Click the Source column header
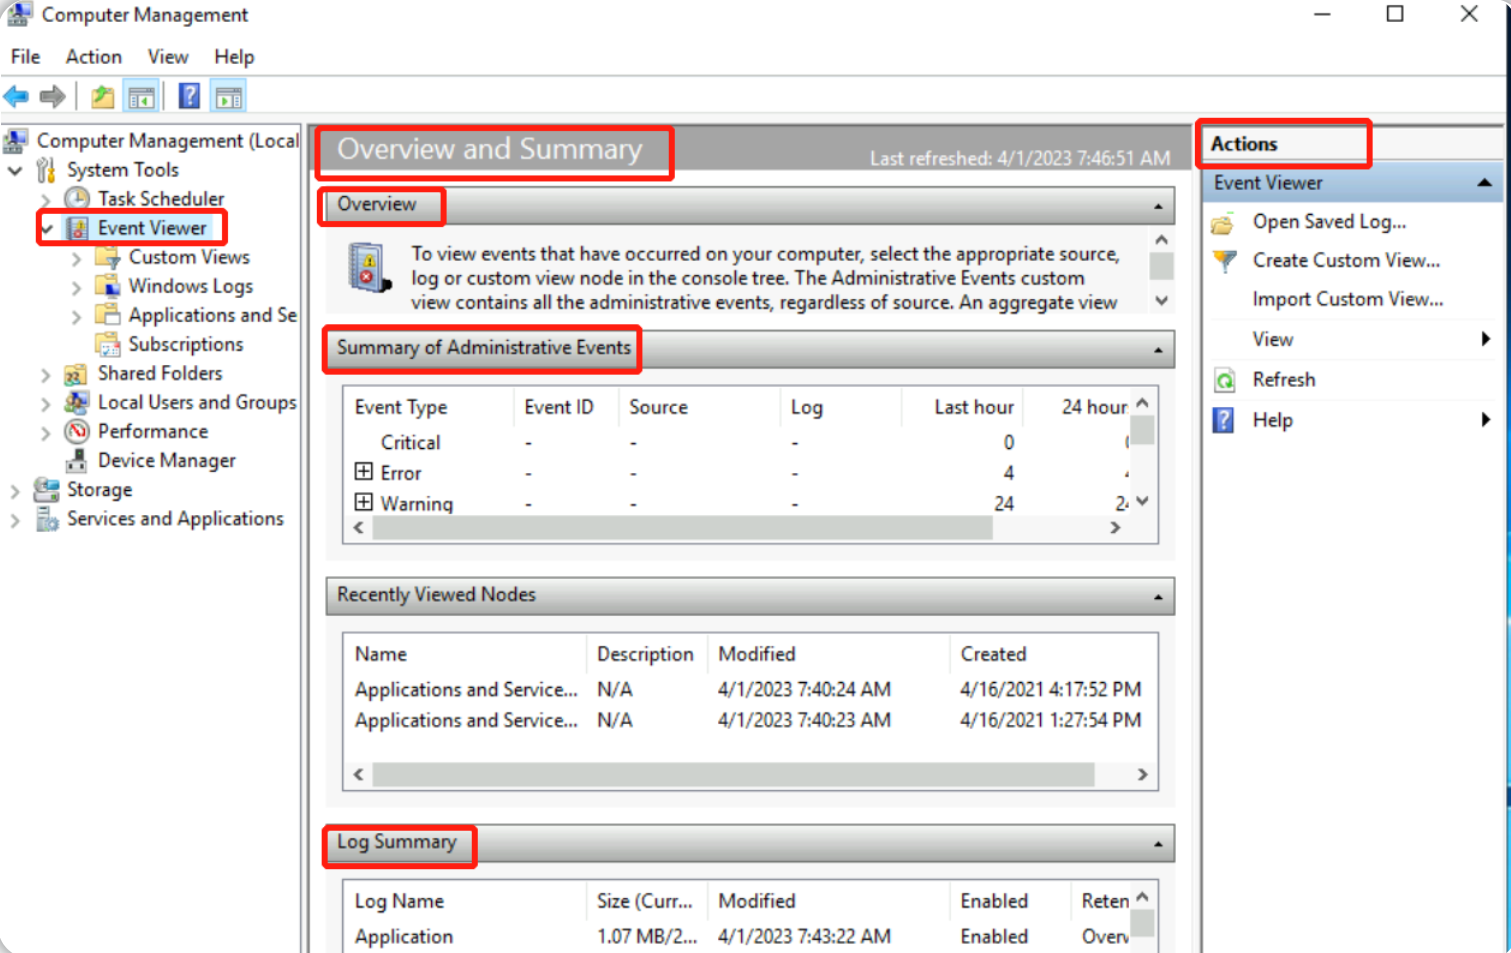 pos(658,407)
